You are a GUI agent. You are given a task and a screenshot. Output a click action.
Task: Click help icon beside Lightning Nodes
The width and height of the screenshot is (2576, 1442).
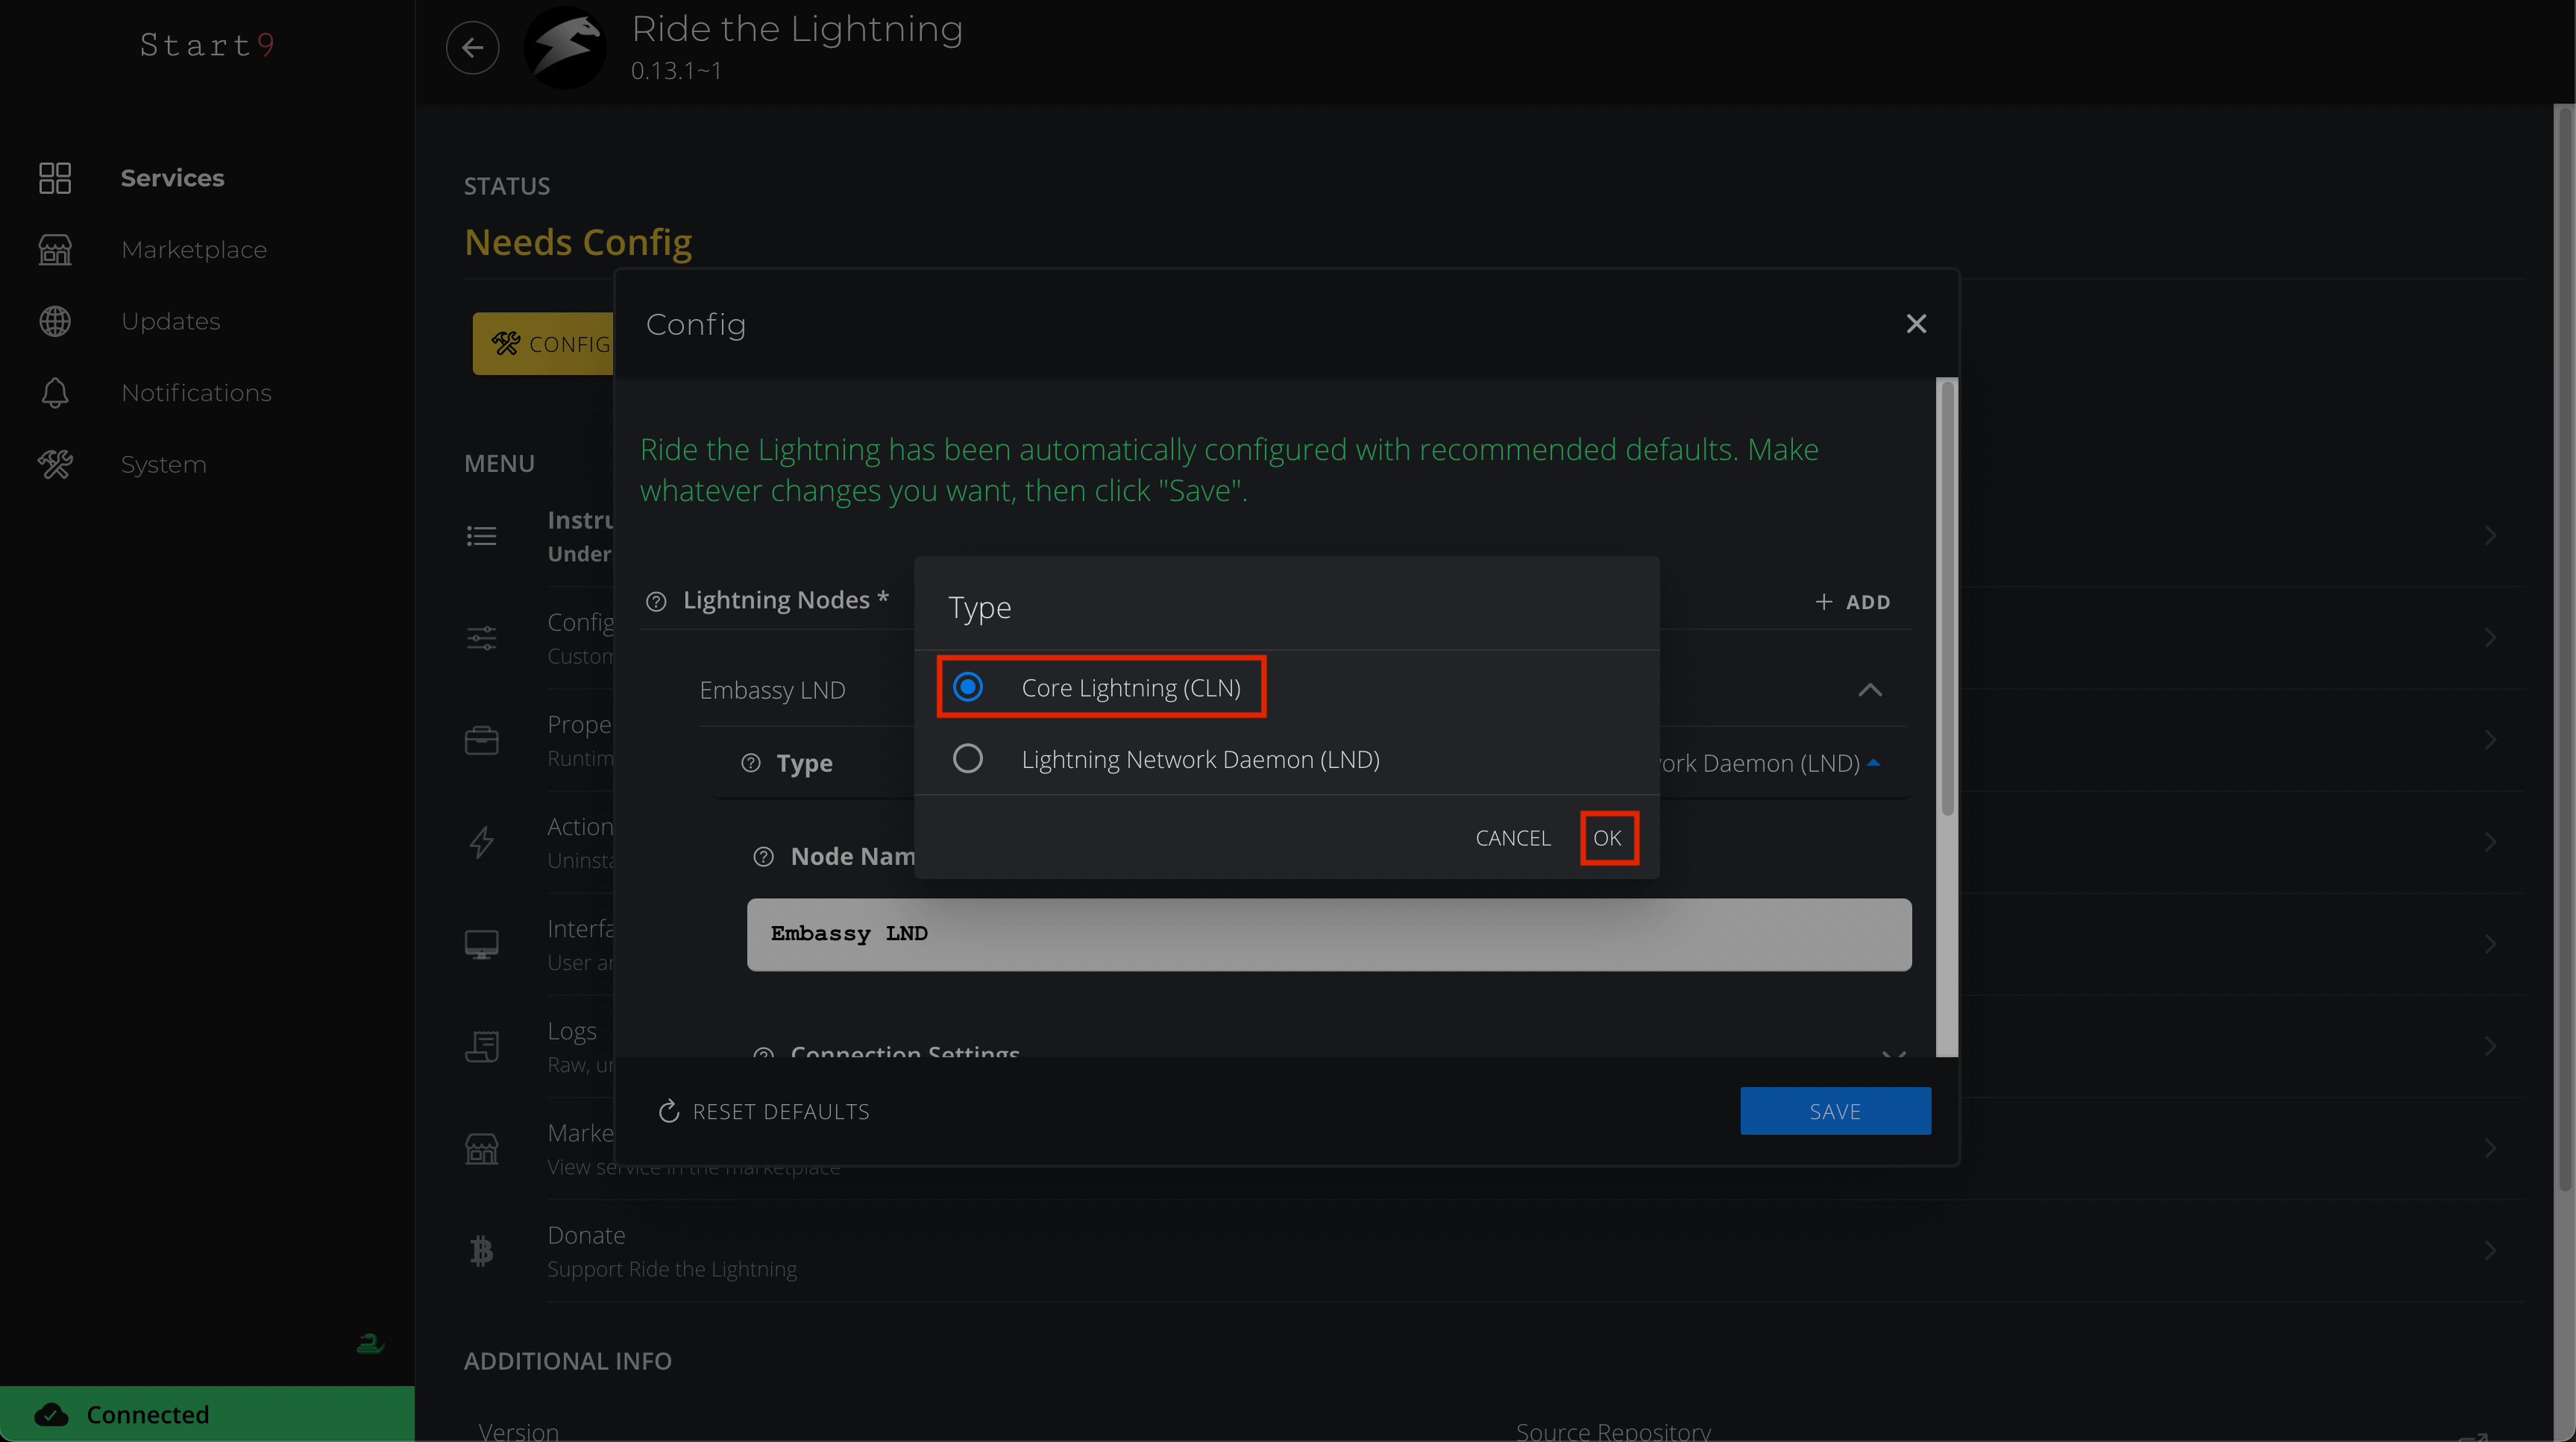pos(656,601)
